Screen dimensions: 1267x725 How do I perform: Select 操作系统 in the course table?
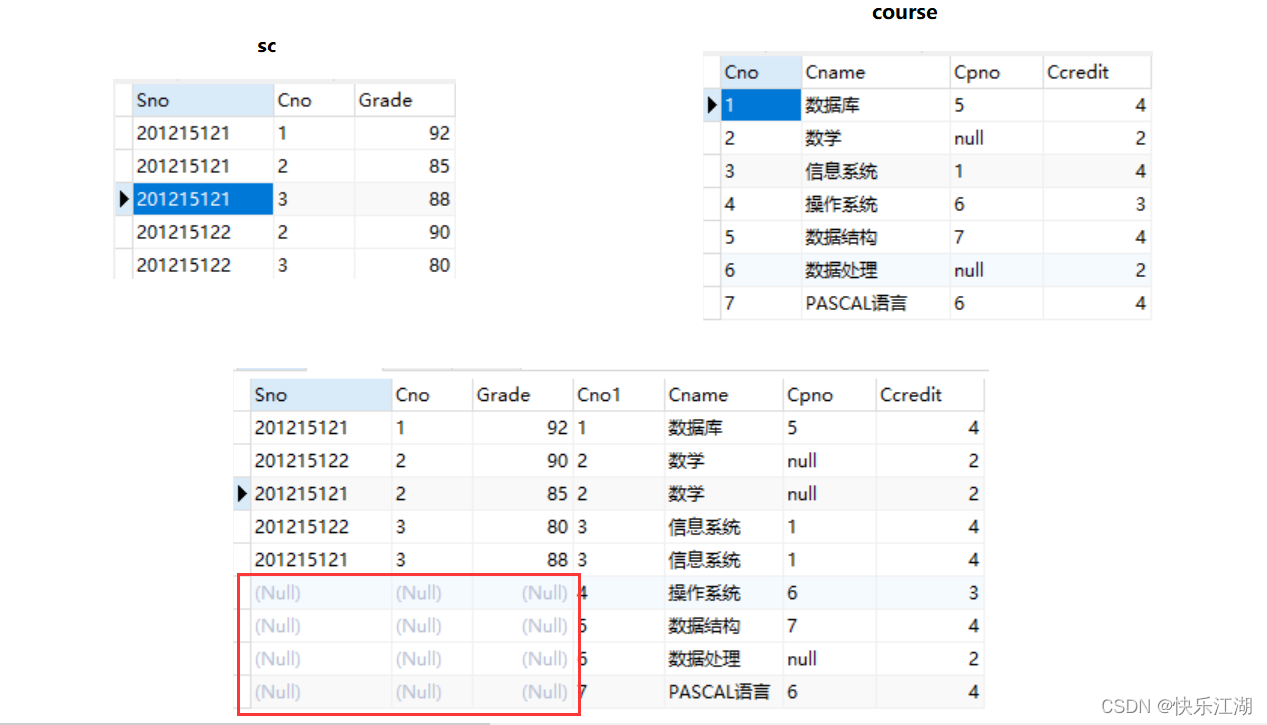pos(876,204)
